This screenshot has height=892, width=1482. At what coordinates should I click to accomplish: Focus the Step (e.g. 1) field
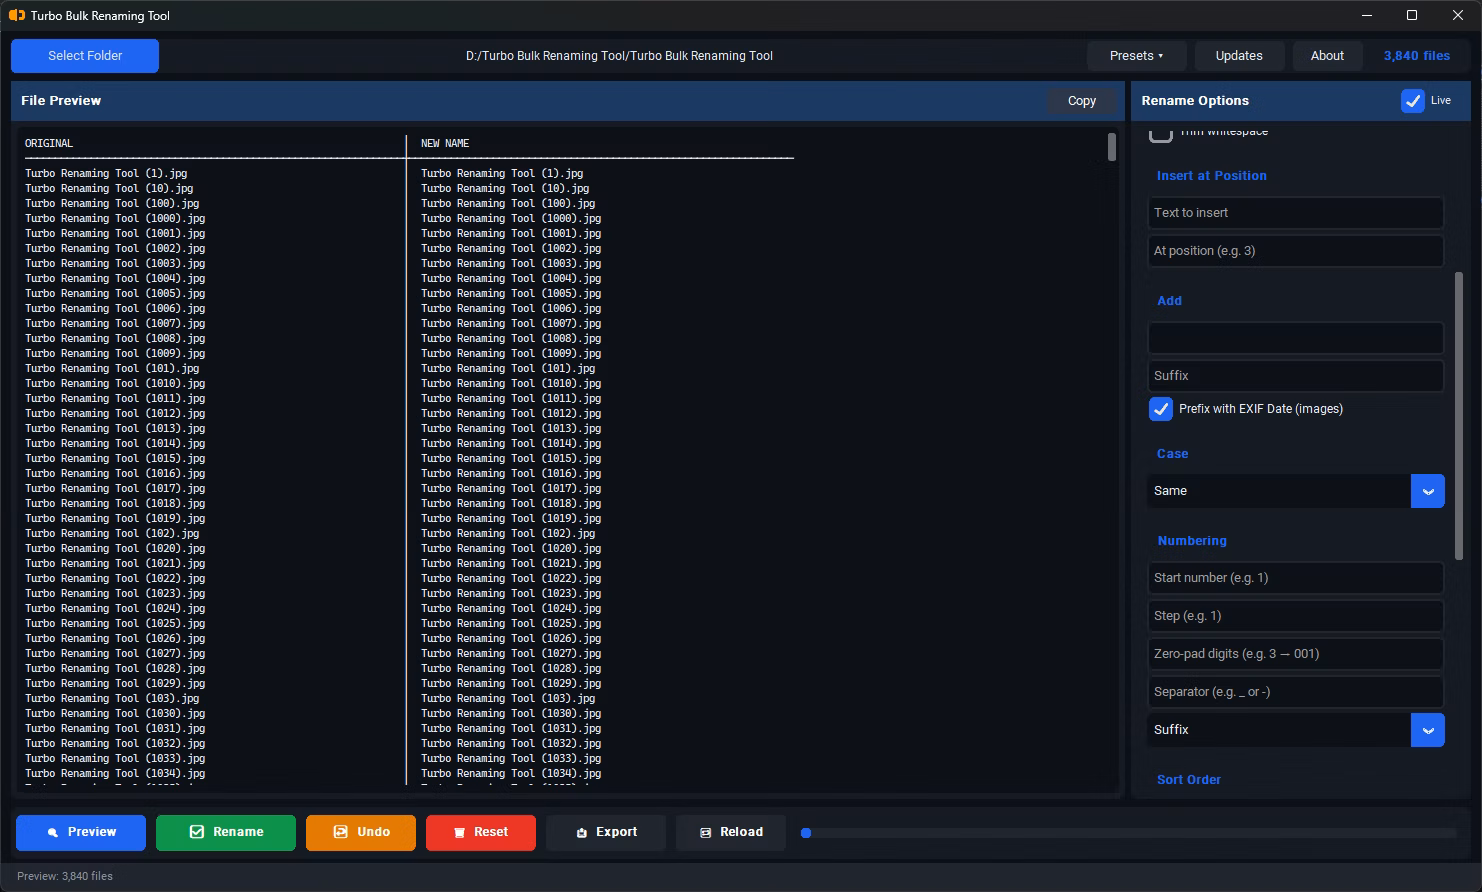1295,616
